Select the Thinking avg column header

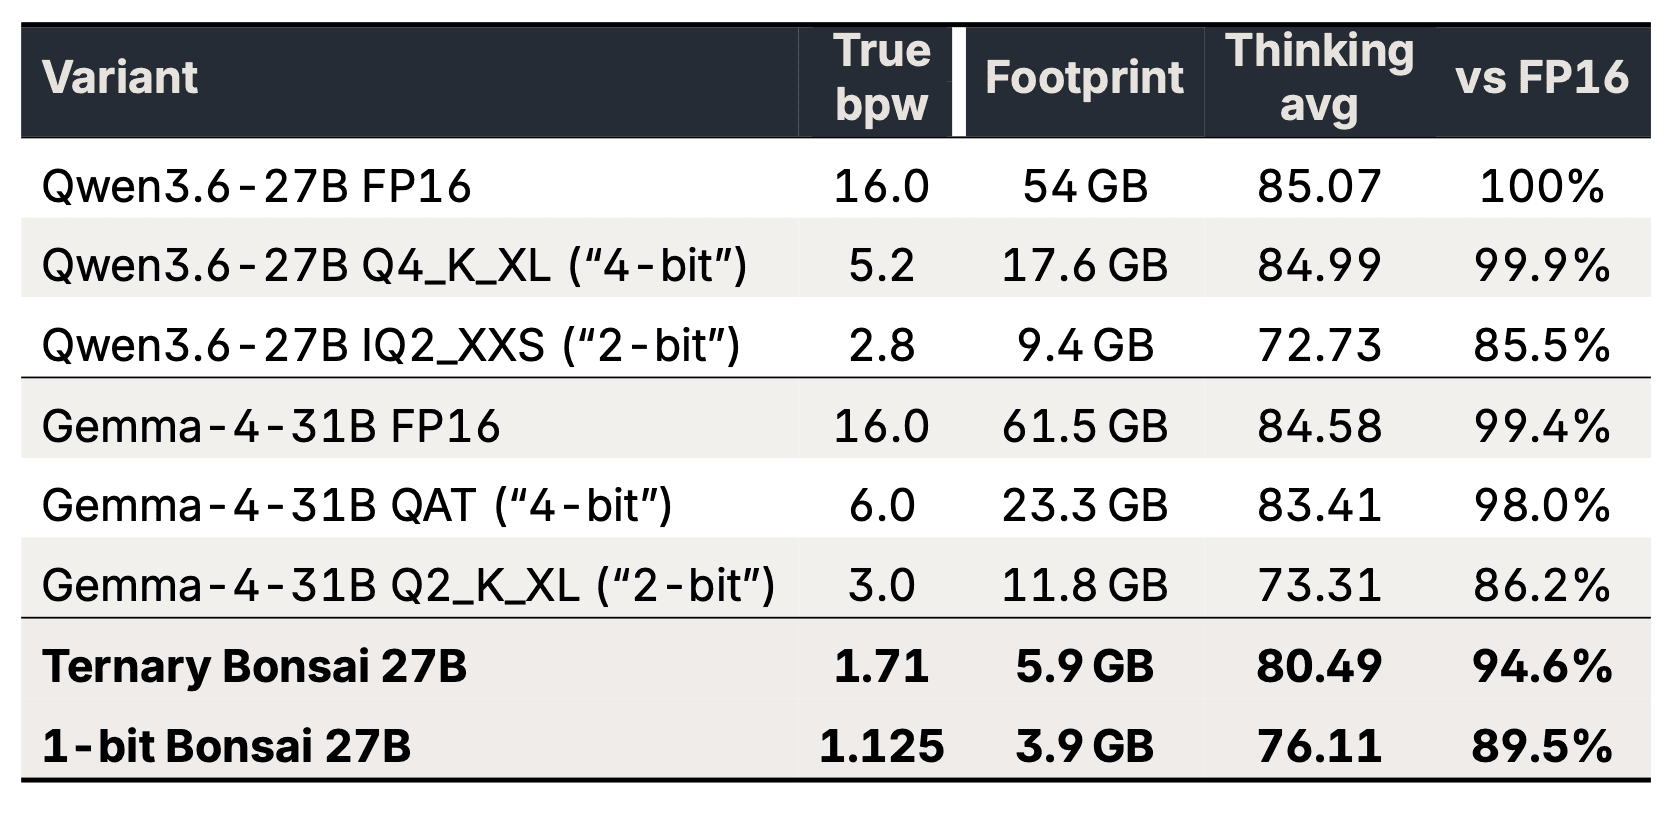(x=1320, y=78)
